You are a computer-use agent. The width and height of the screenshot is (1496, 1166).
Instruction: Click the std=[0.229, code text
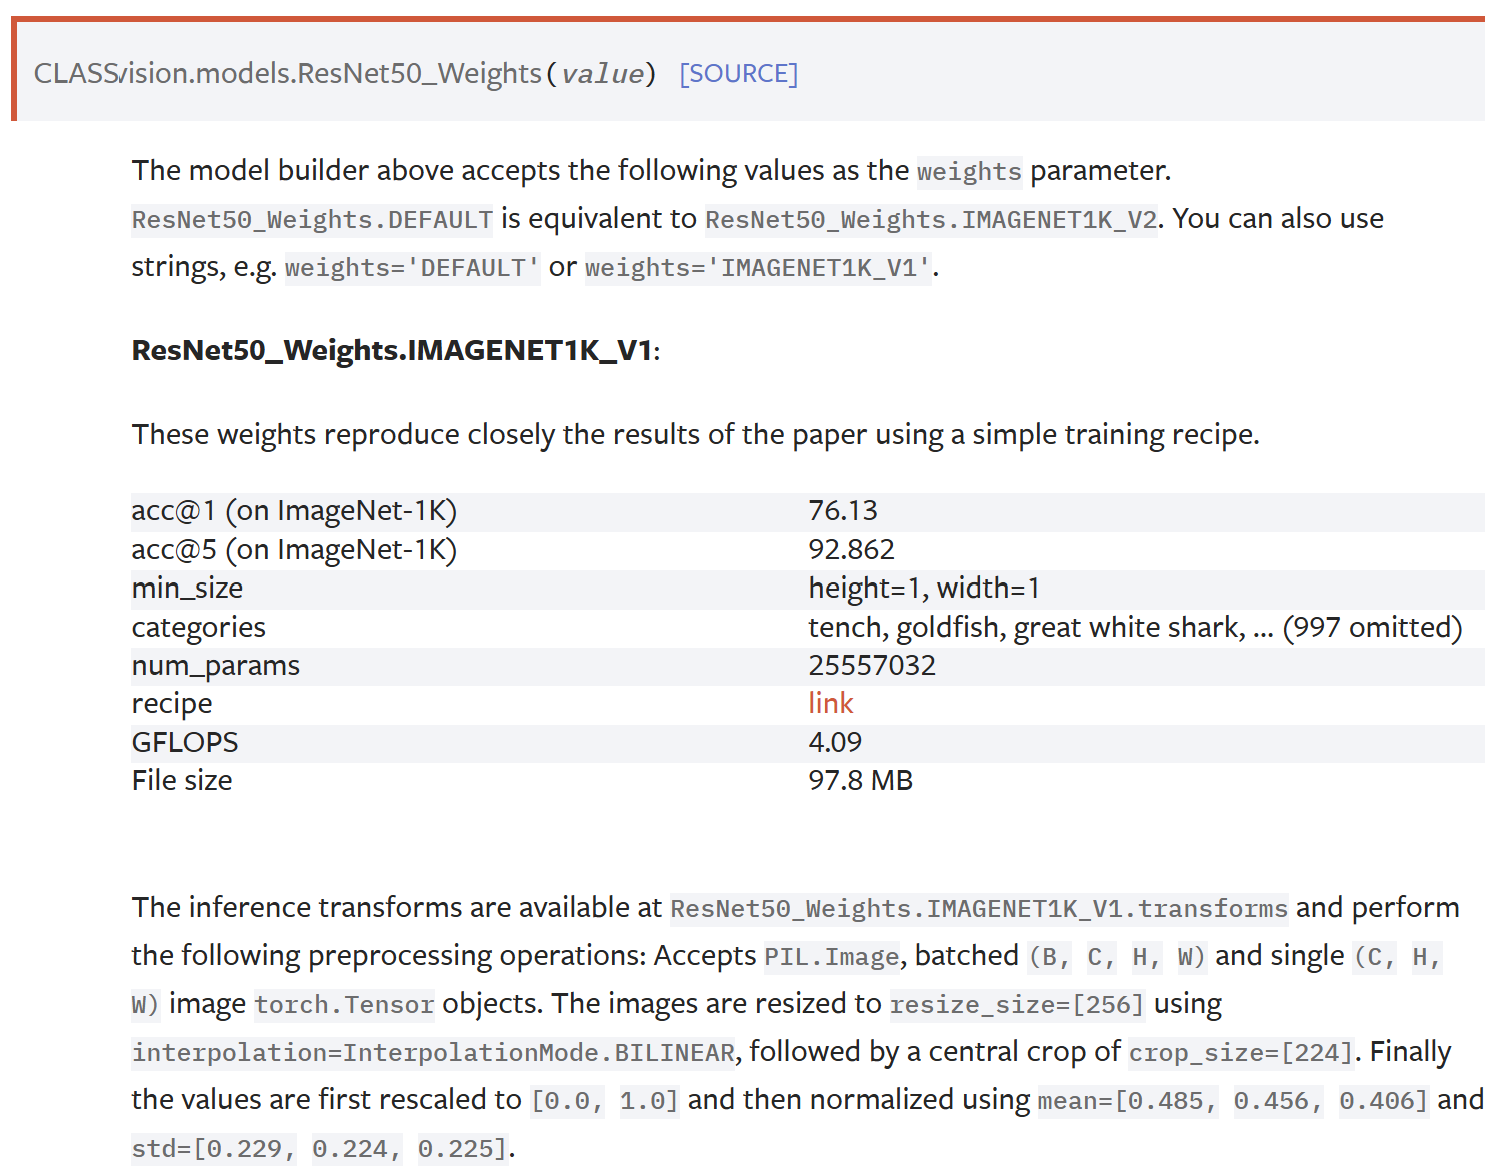point(214,1149)
